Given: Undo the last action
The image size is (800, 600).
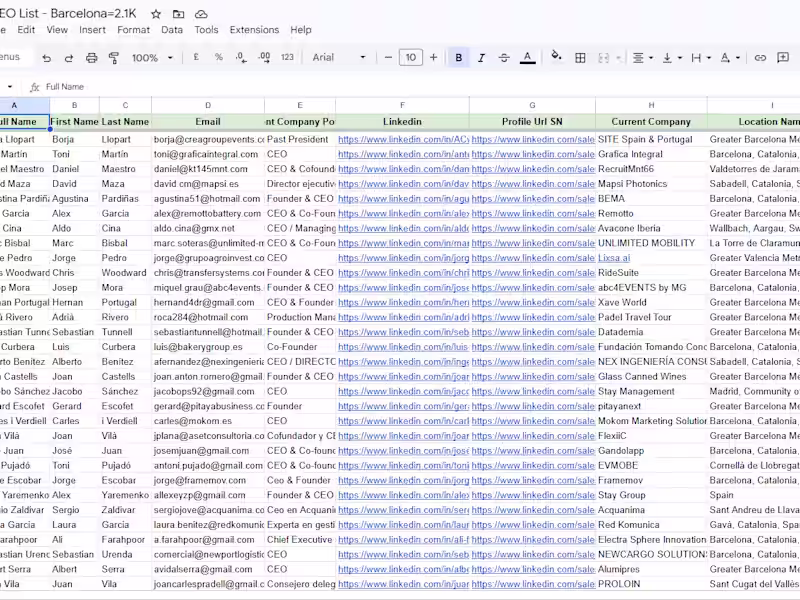Looking at the screenshot, I should click(46, 58).
